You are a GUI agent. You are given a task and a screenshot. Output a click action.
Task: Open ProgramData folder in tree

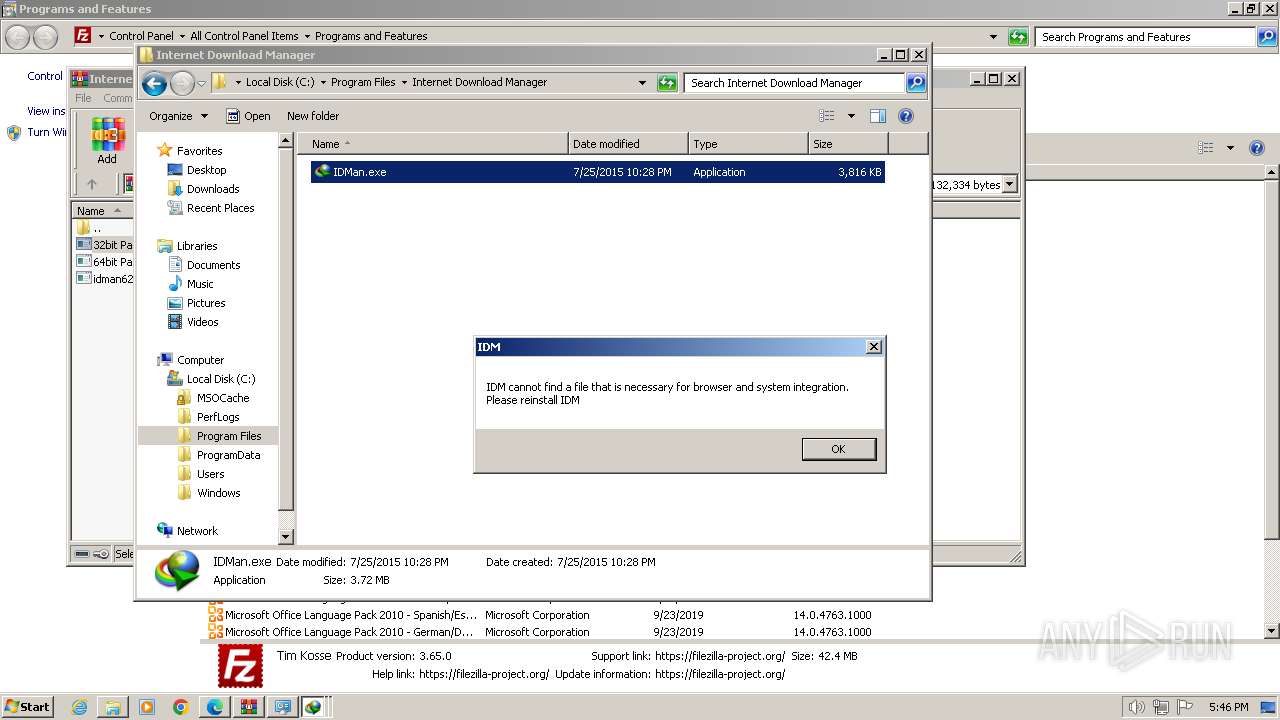pyautogui.click(x=228, y=455)
